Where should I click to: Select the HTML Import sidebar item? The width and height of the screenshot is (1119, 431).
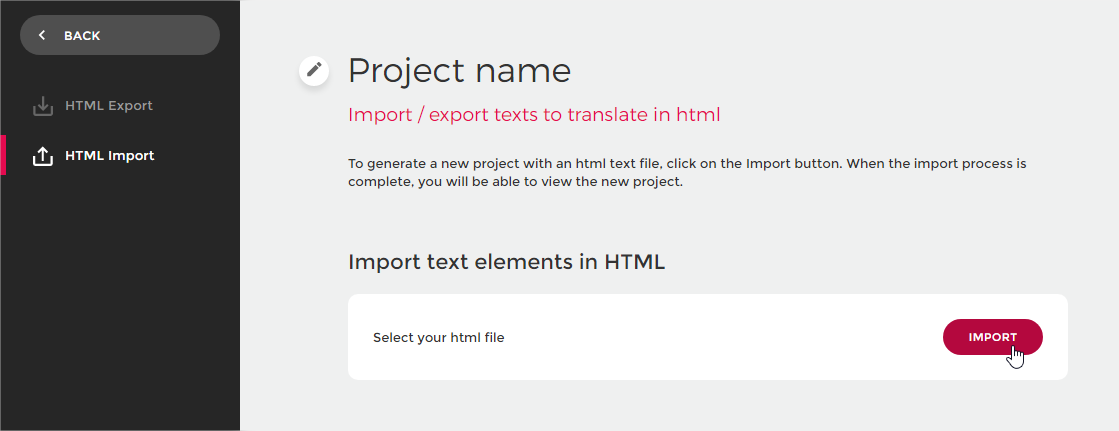[120, 156]
